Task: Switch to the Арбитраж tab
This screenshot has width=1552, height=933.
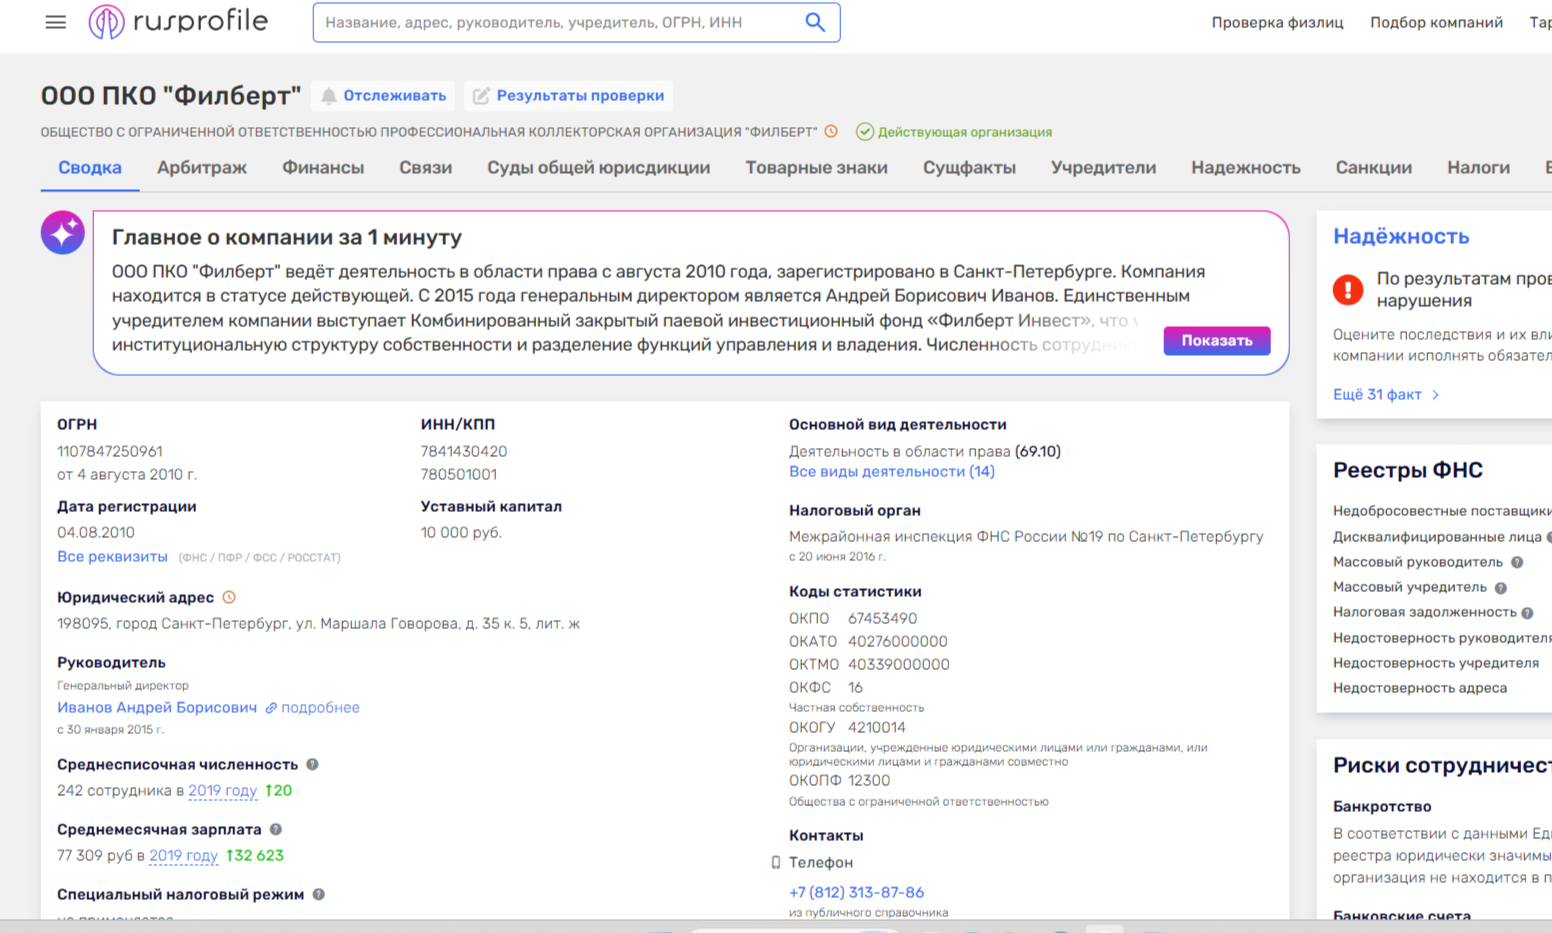Action: pyautogui.click(x=202, y=168)
